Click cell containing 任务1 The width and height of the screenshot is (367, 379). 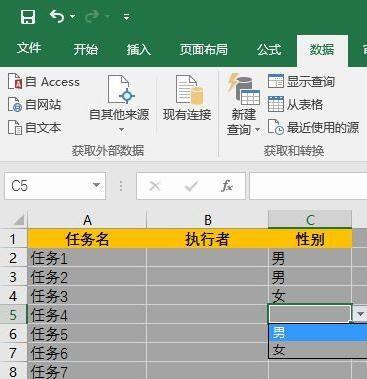pyautogui.click(x=87, y=258)
